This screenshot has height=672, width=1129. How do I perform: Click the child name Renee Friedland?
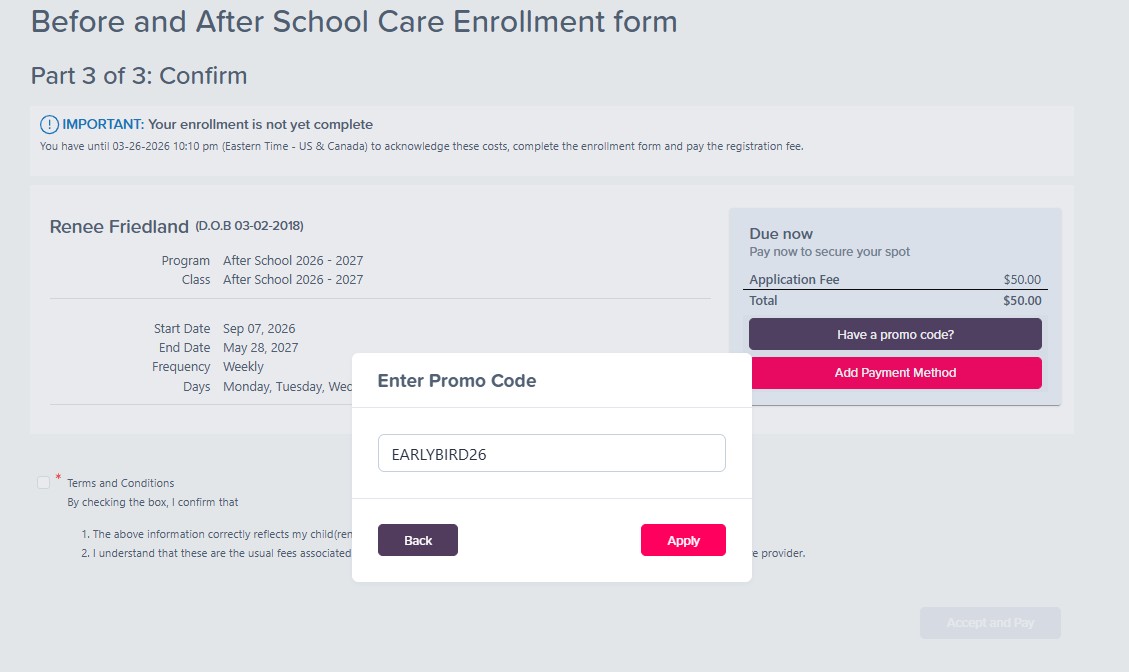tap(119, 226)
